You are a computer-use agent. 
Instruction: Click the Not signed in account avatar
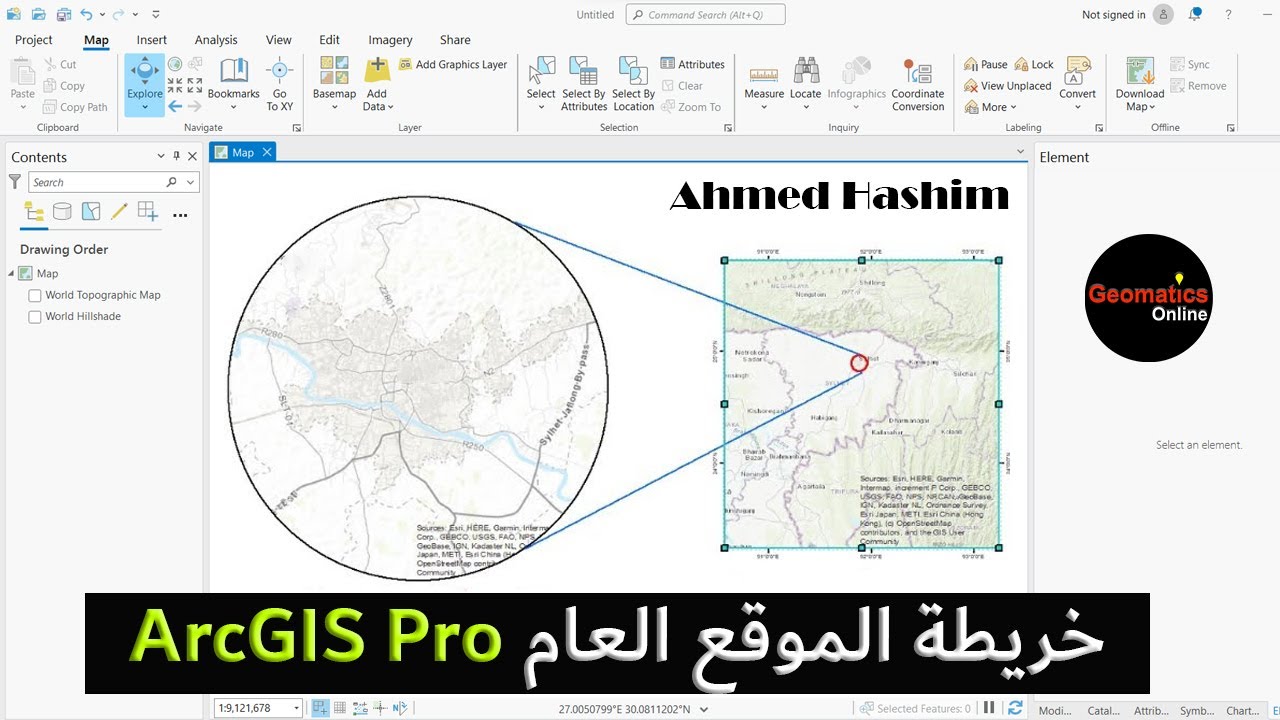pos(1163,14)
